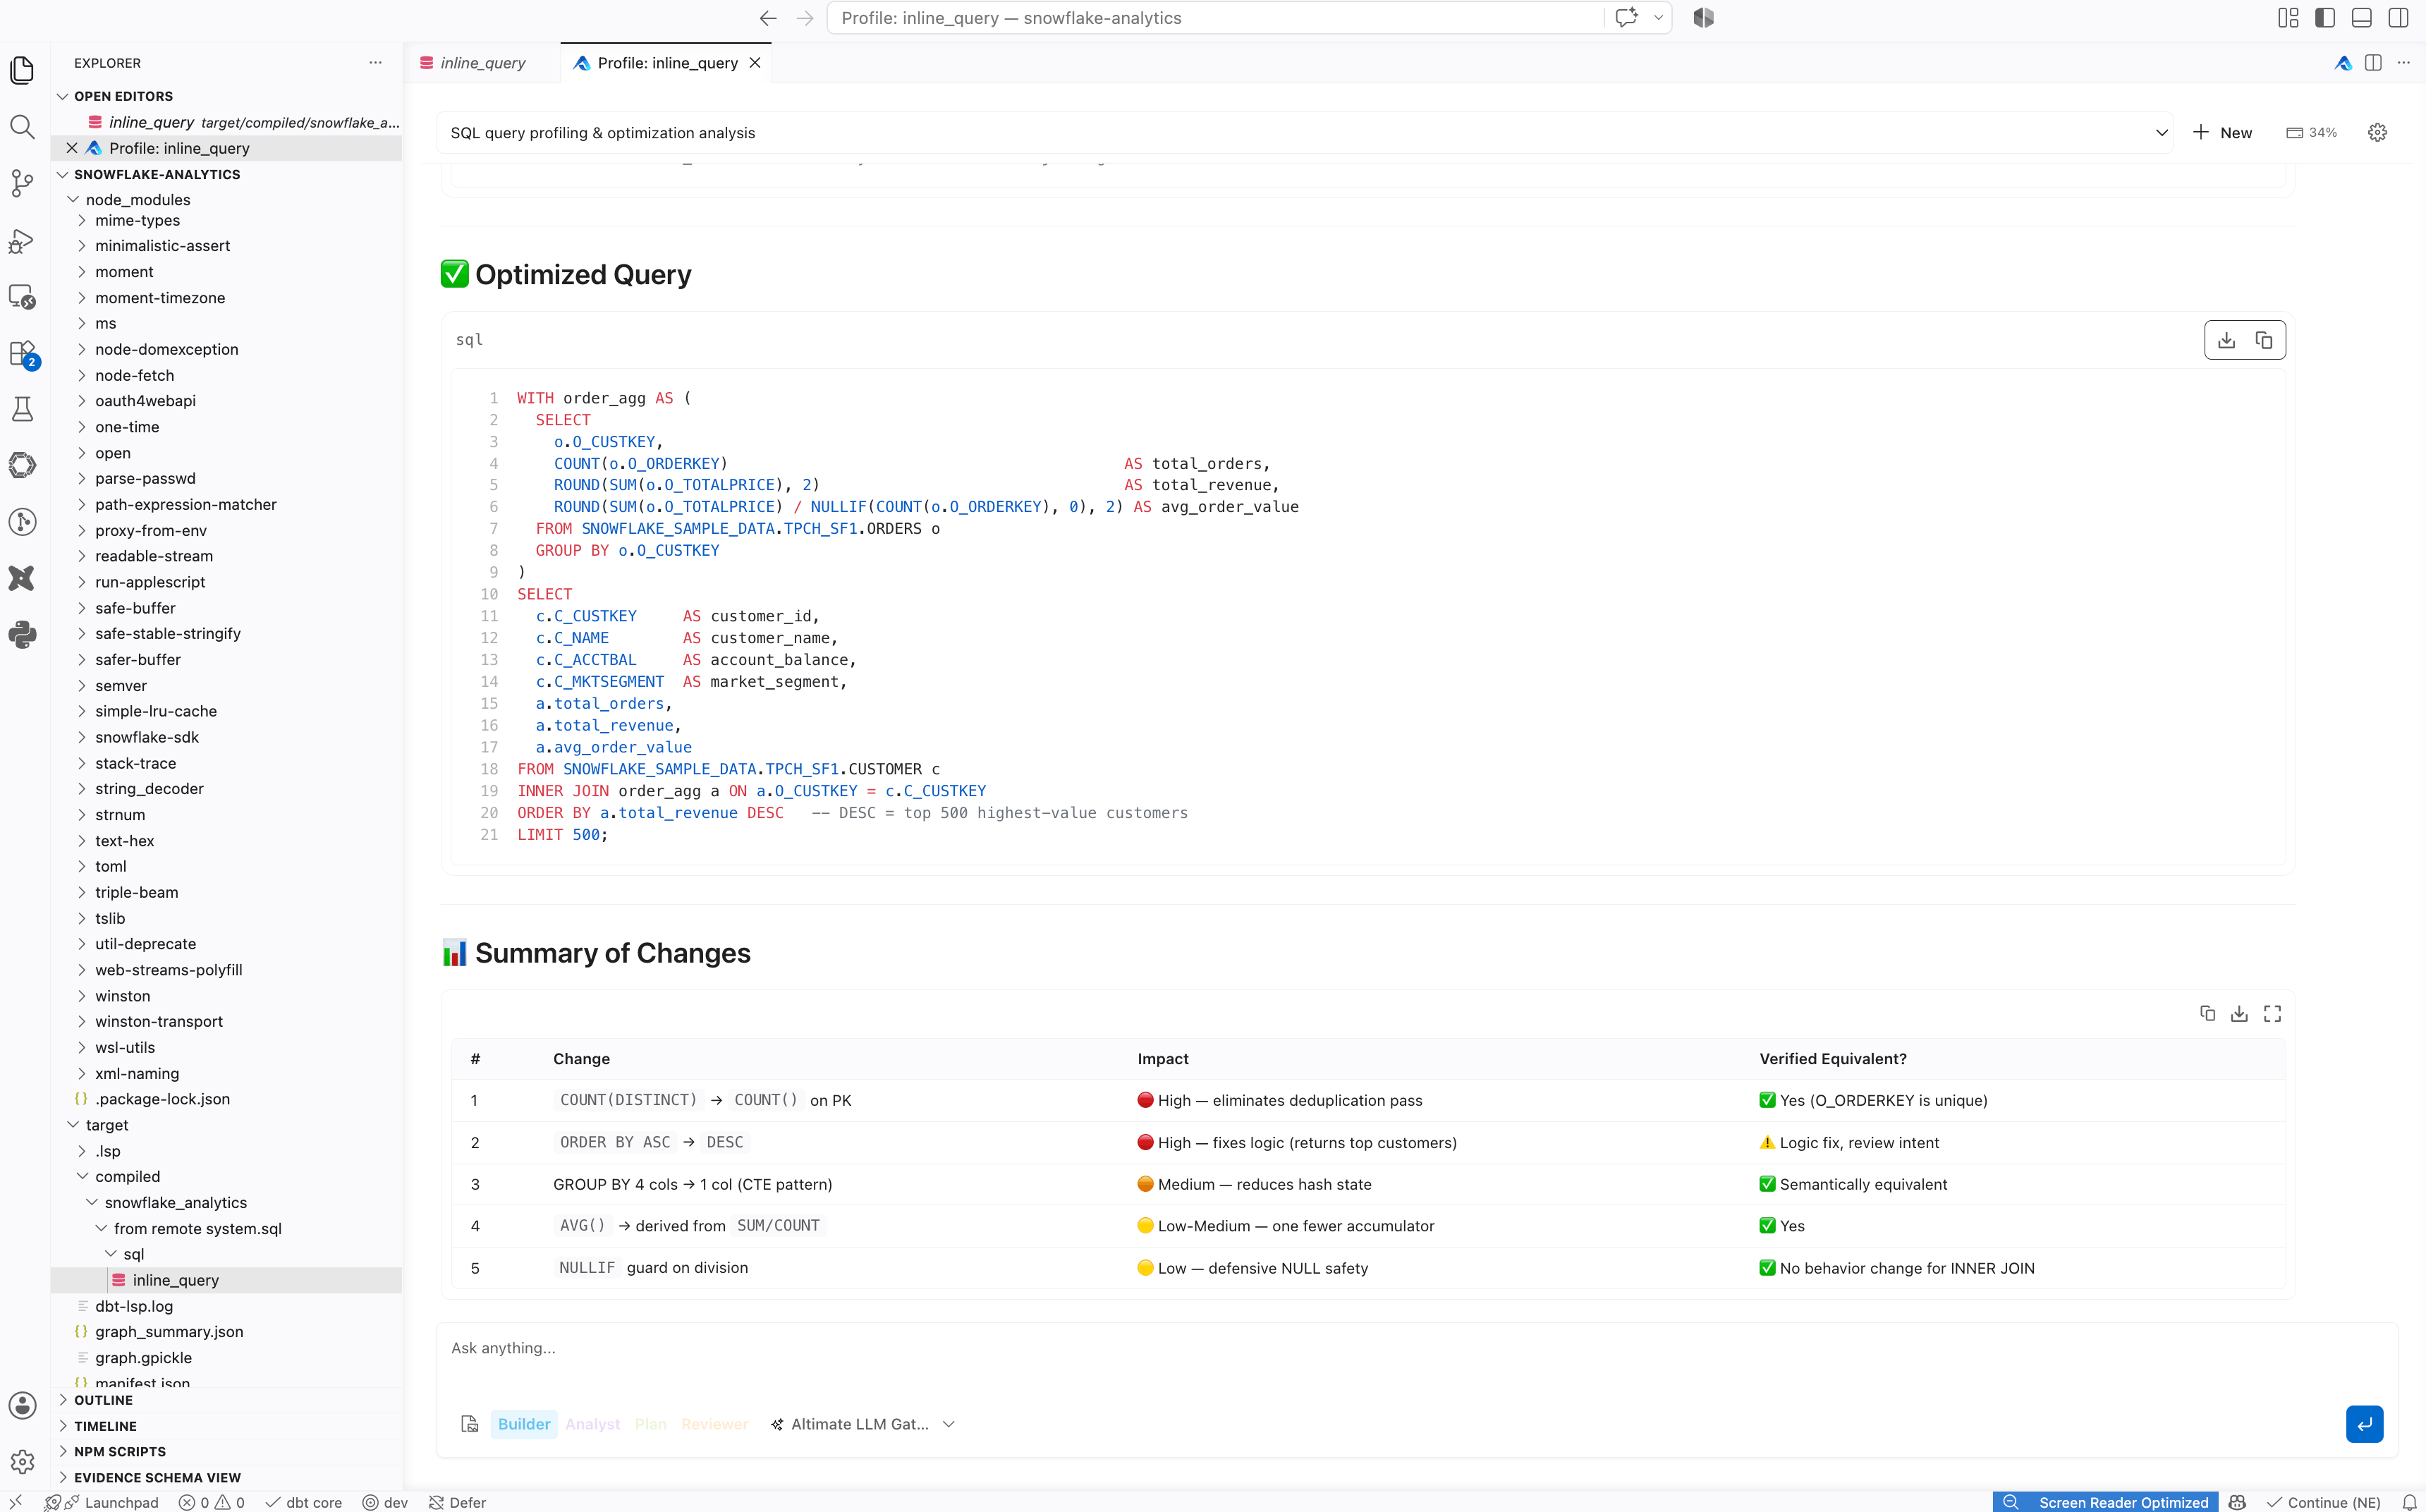Click the dev target in status bar
Viewport: 2426px width, 1512px height.
tap(386, 1502)
